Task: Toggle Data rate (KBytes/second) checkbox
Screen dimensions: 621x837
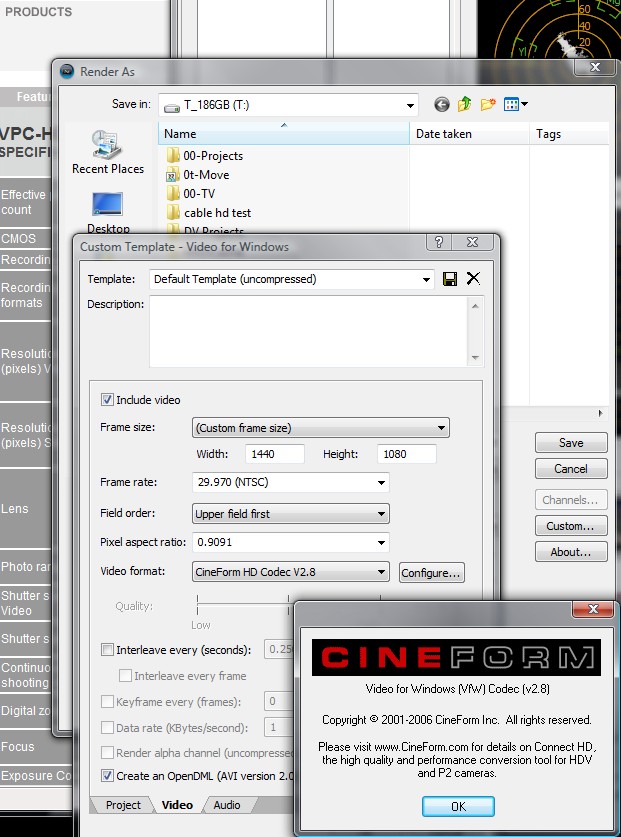Action: pos(107,727)
